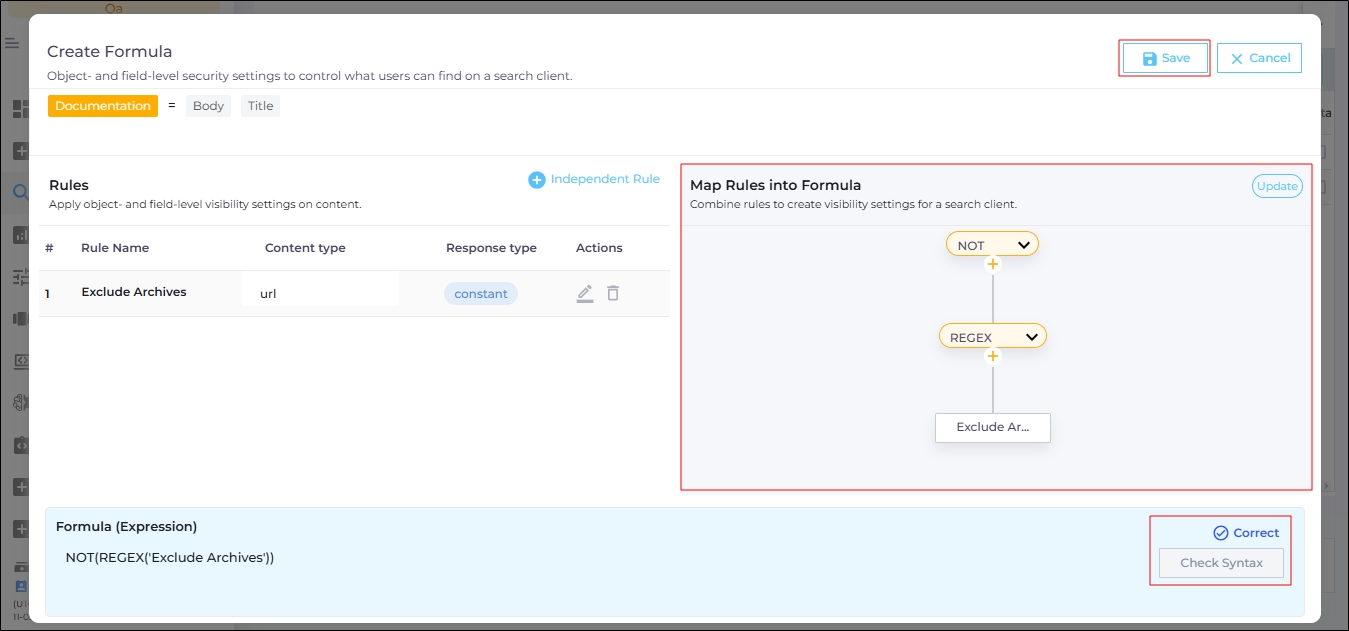Select the Documentation object tag
The width and height of the screenshot is (1349, 631).
pos(103,106)
